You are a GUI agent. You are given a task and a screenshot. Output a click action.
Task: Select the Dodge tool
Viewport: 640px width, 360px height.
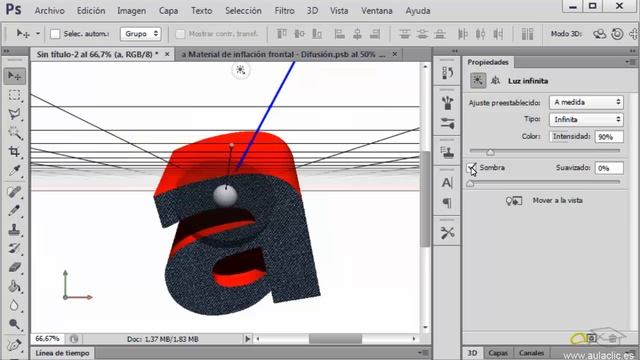tap(15, 324)
